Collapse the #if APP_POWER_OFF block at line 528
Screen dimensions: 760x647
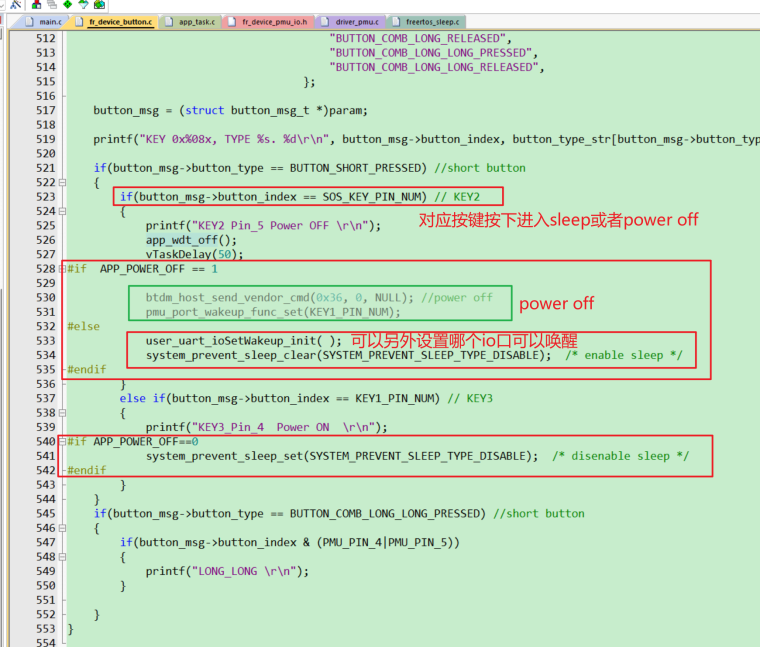(62, 269)
